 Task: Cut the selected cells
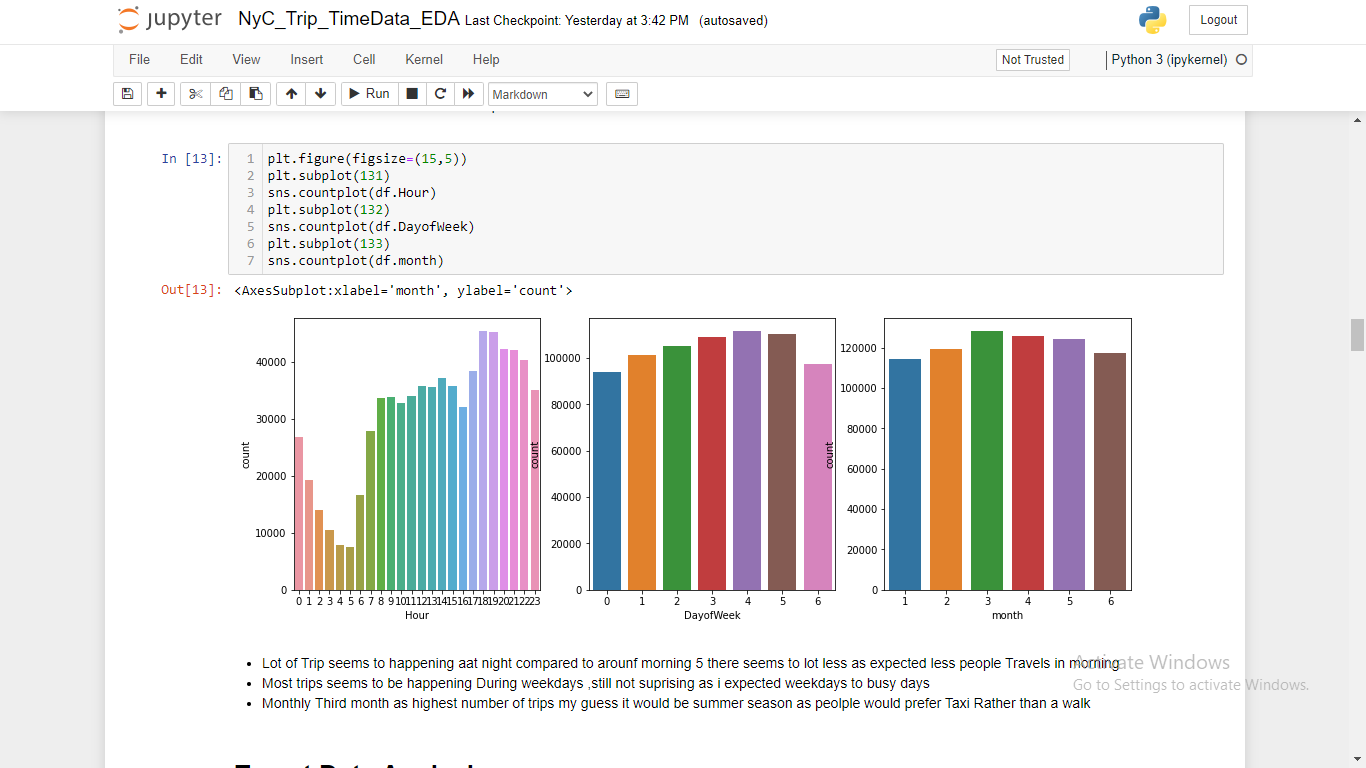[195, 93]
